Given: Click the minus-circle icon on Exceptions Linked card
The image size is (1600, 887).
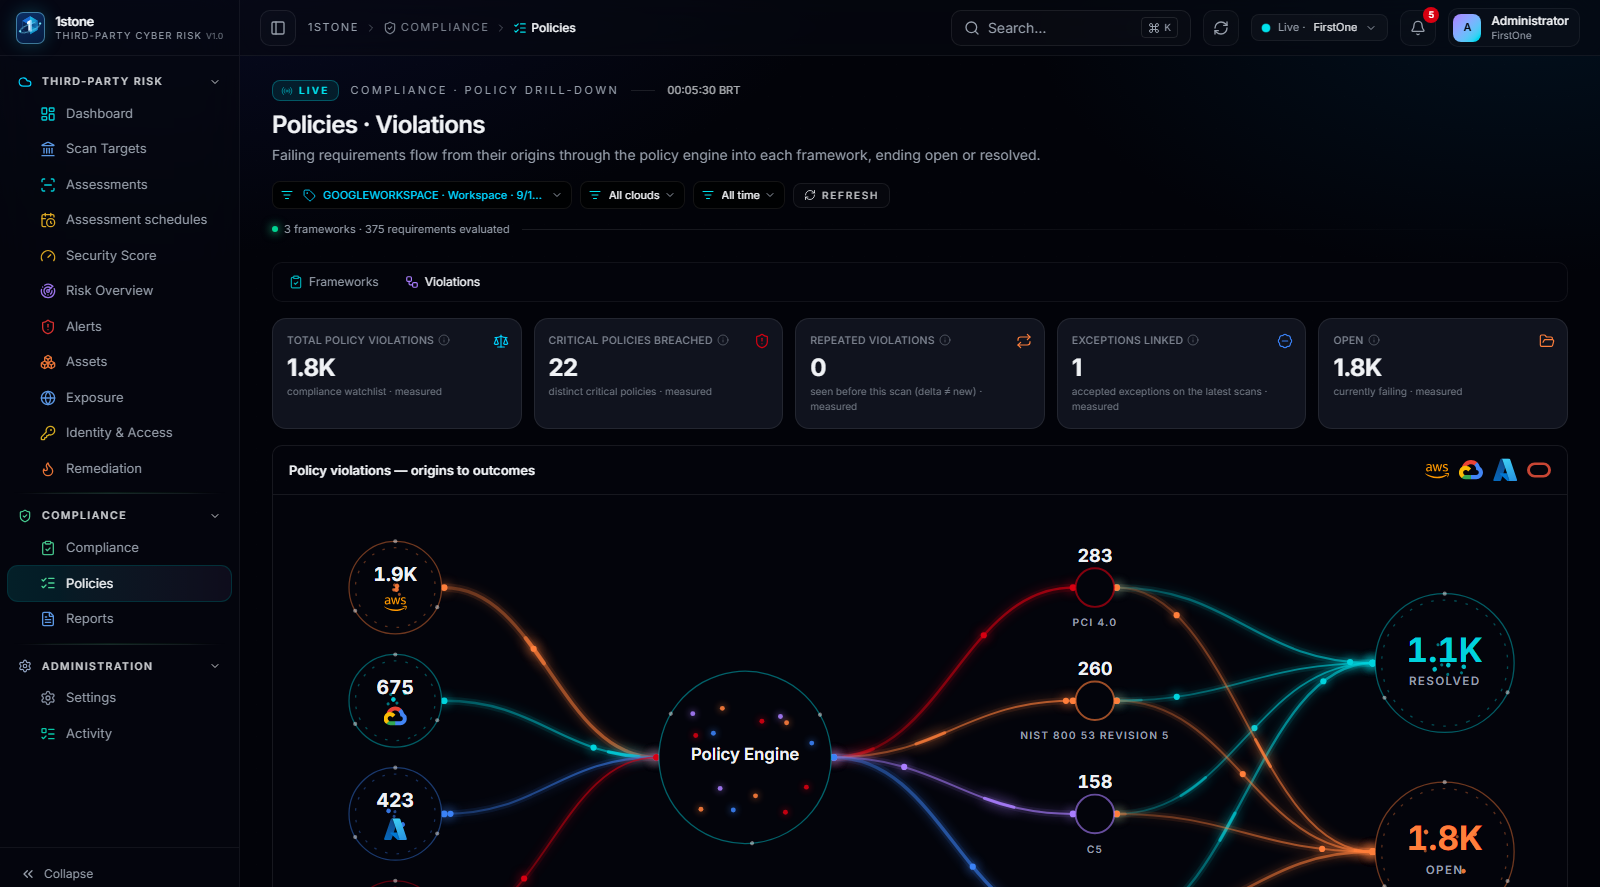Looking at the screenshot, I should click(x=1285, y=341).
